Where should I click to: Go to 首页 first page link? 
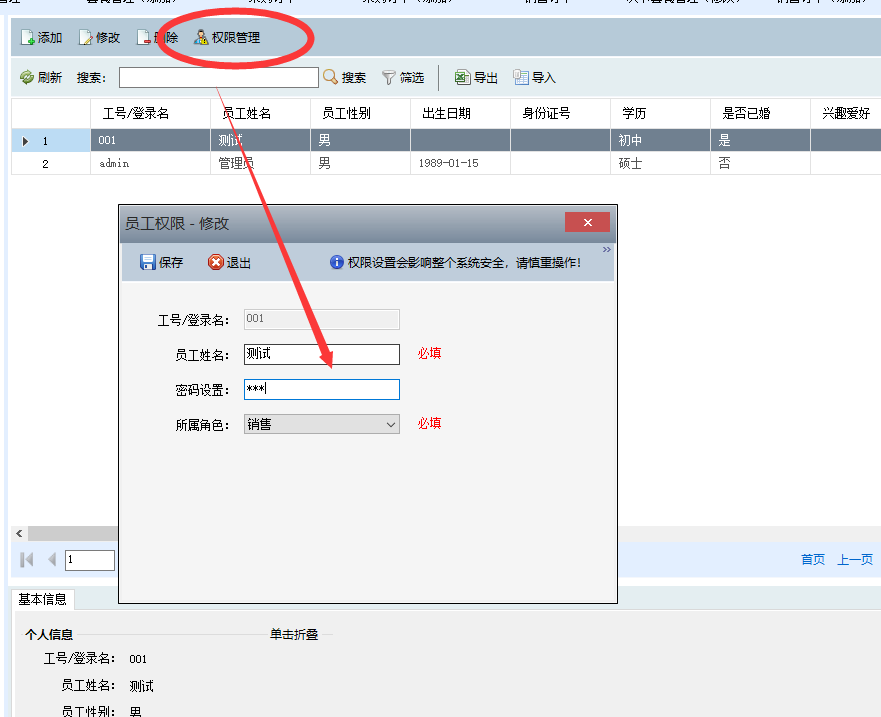coord(812,560)
